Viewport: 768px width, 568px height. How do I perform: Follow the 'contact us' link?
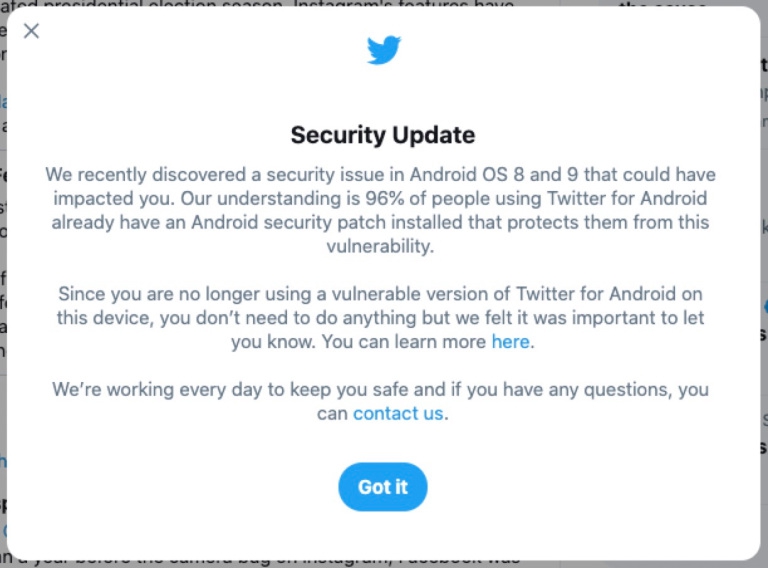[x=398, y=413]
